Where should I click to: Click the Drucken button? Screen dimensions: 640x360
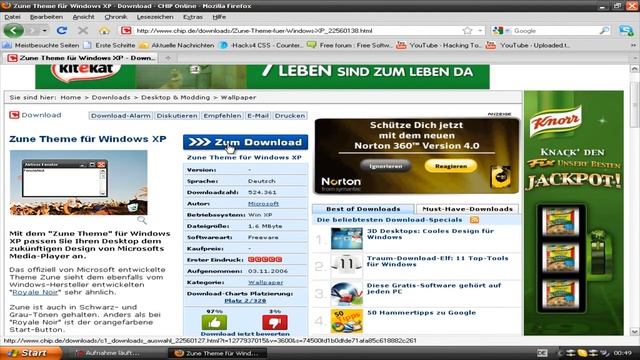pos(290,116)
